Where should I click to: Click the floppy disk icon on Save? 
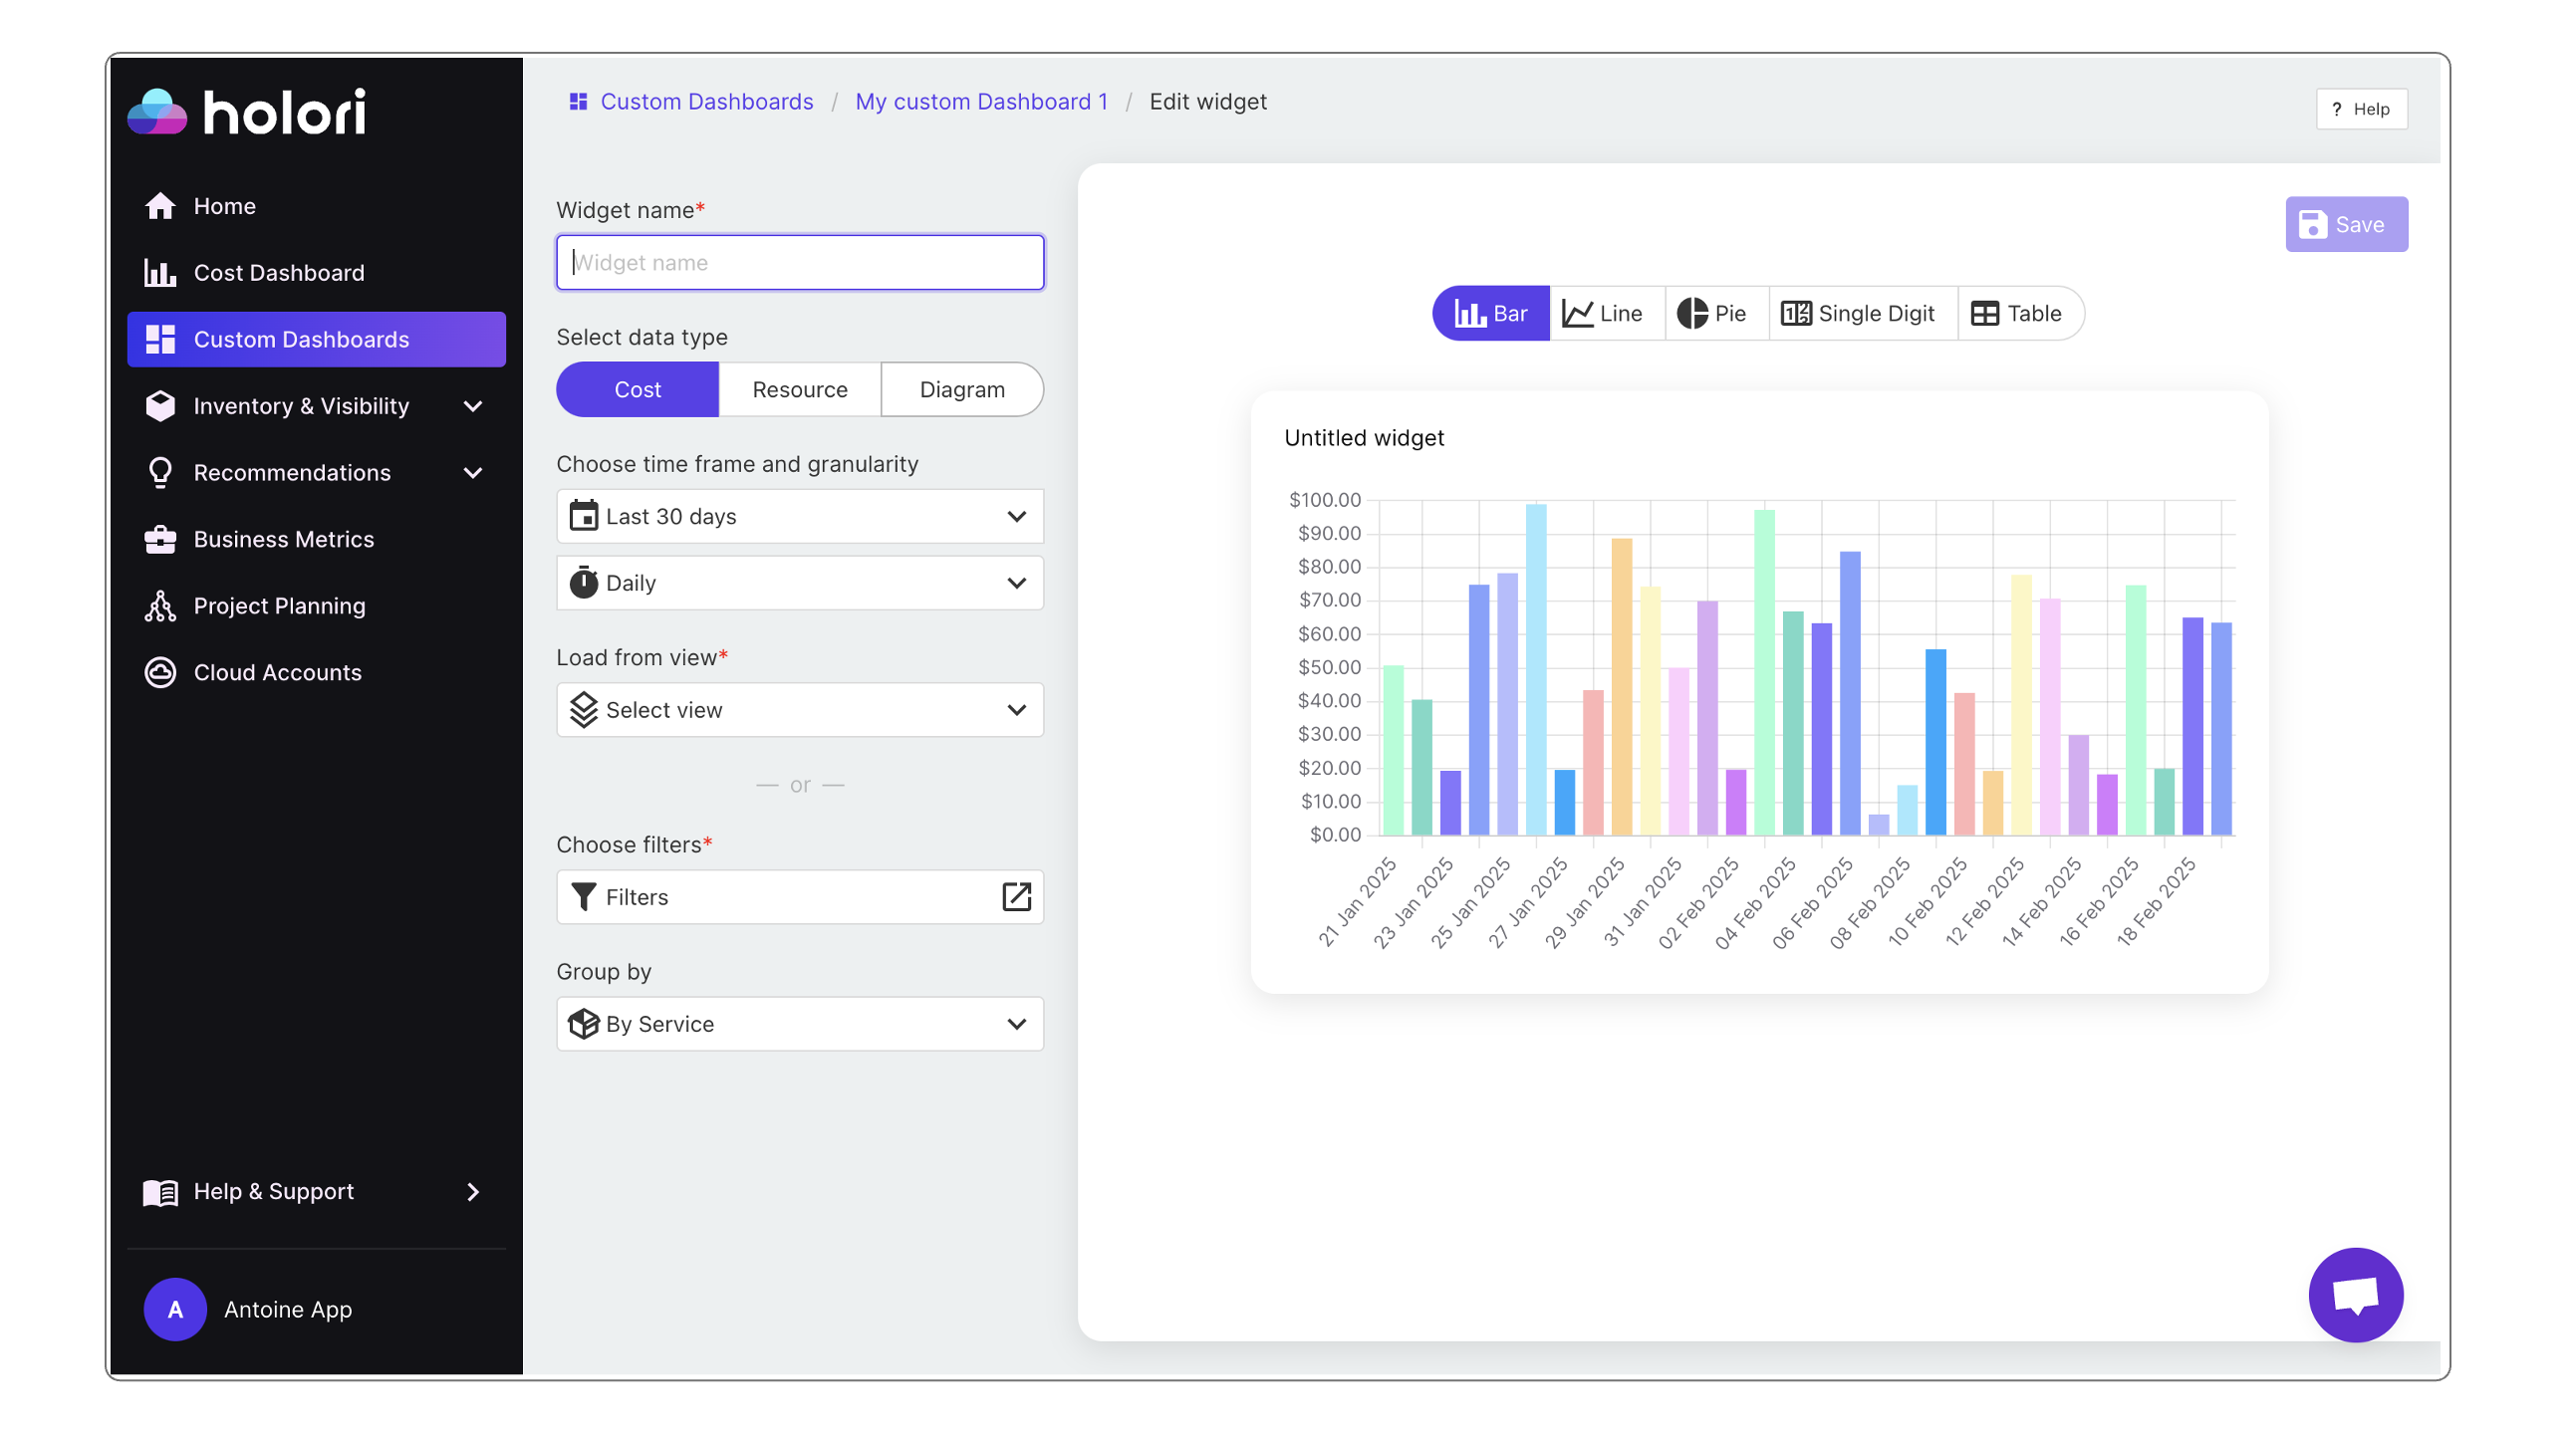tap(2313, 225)
